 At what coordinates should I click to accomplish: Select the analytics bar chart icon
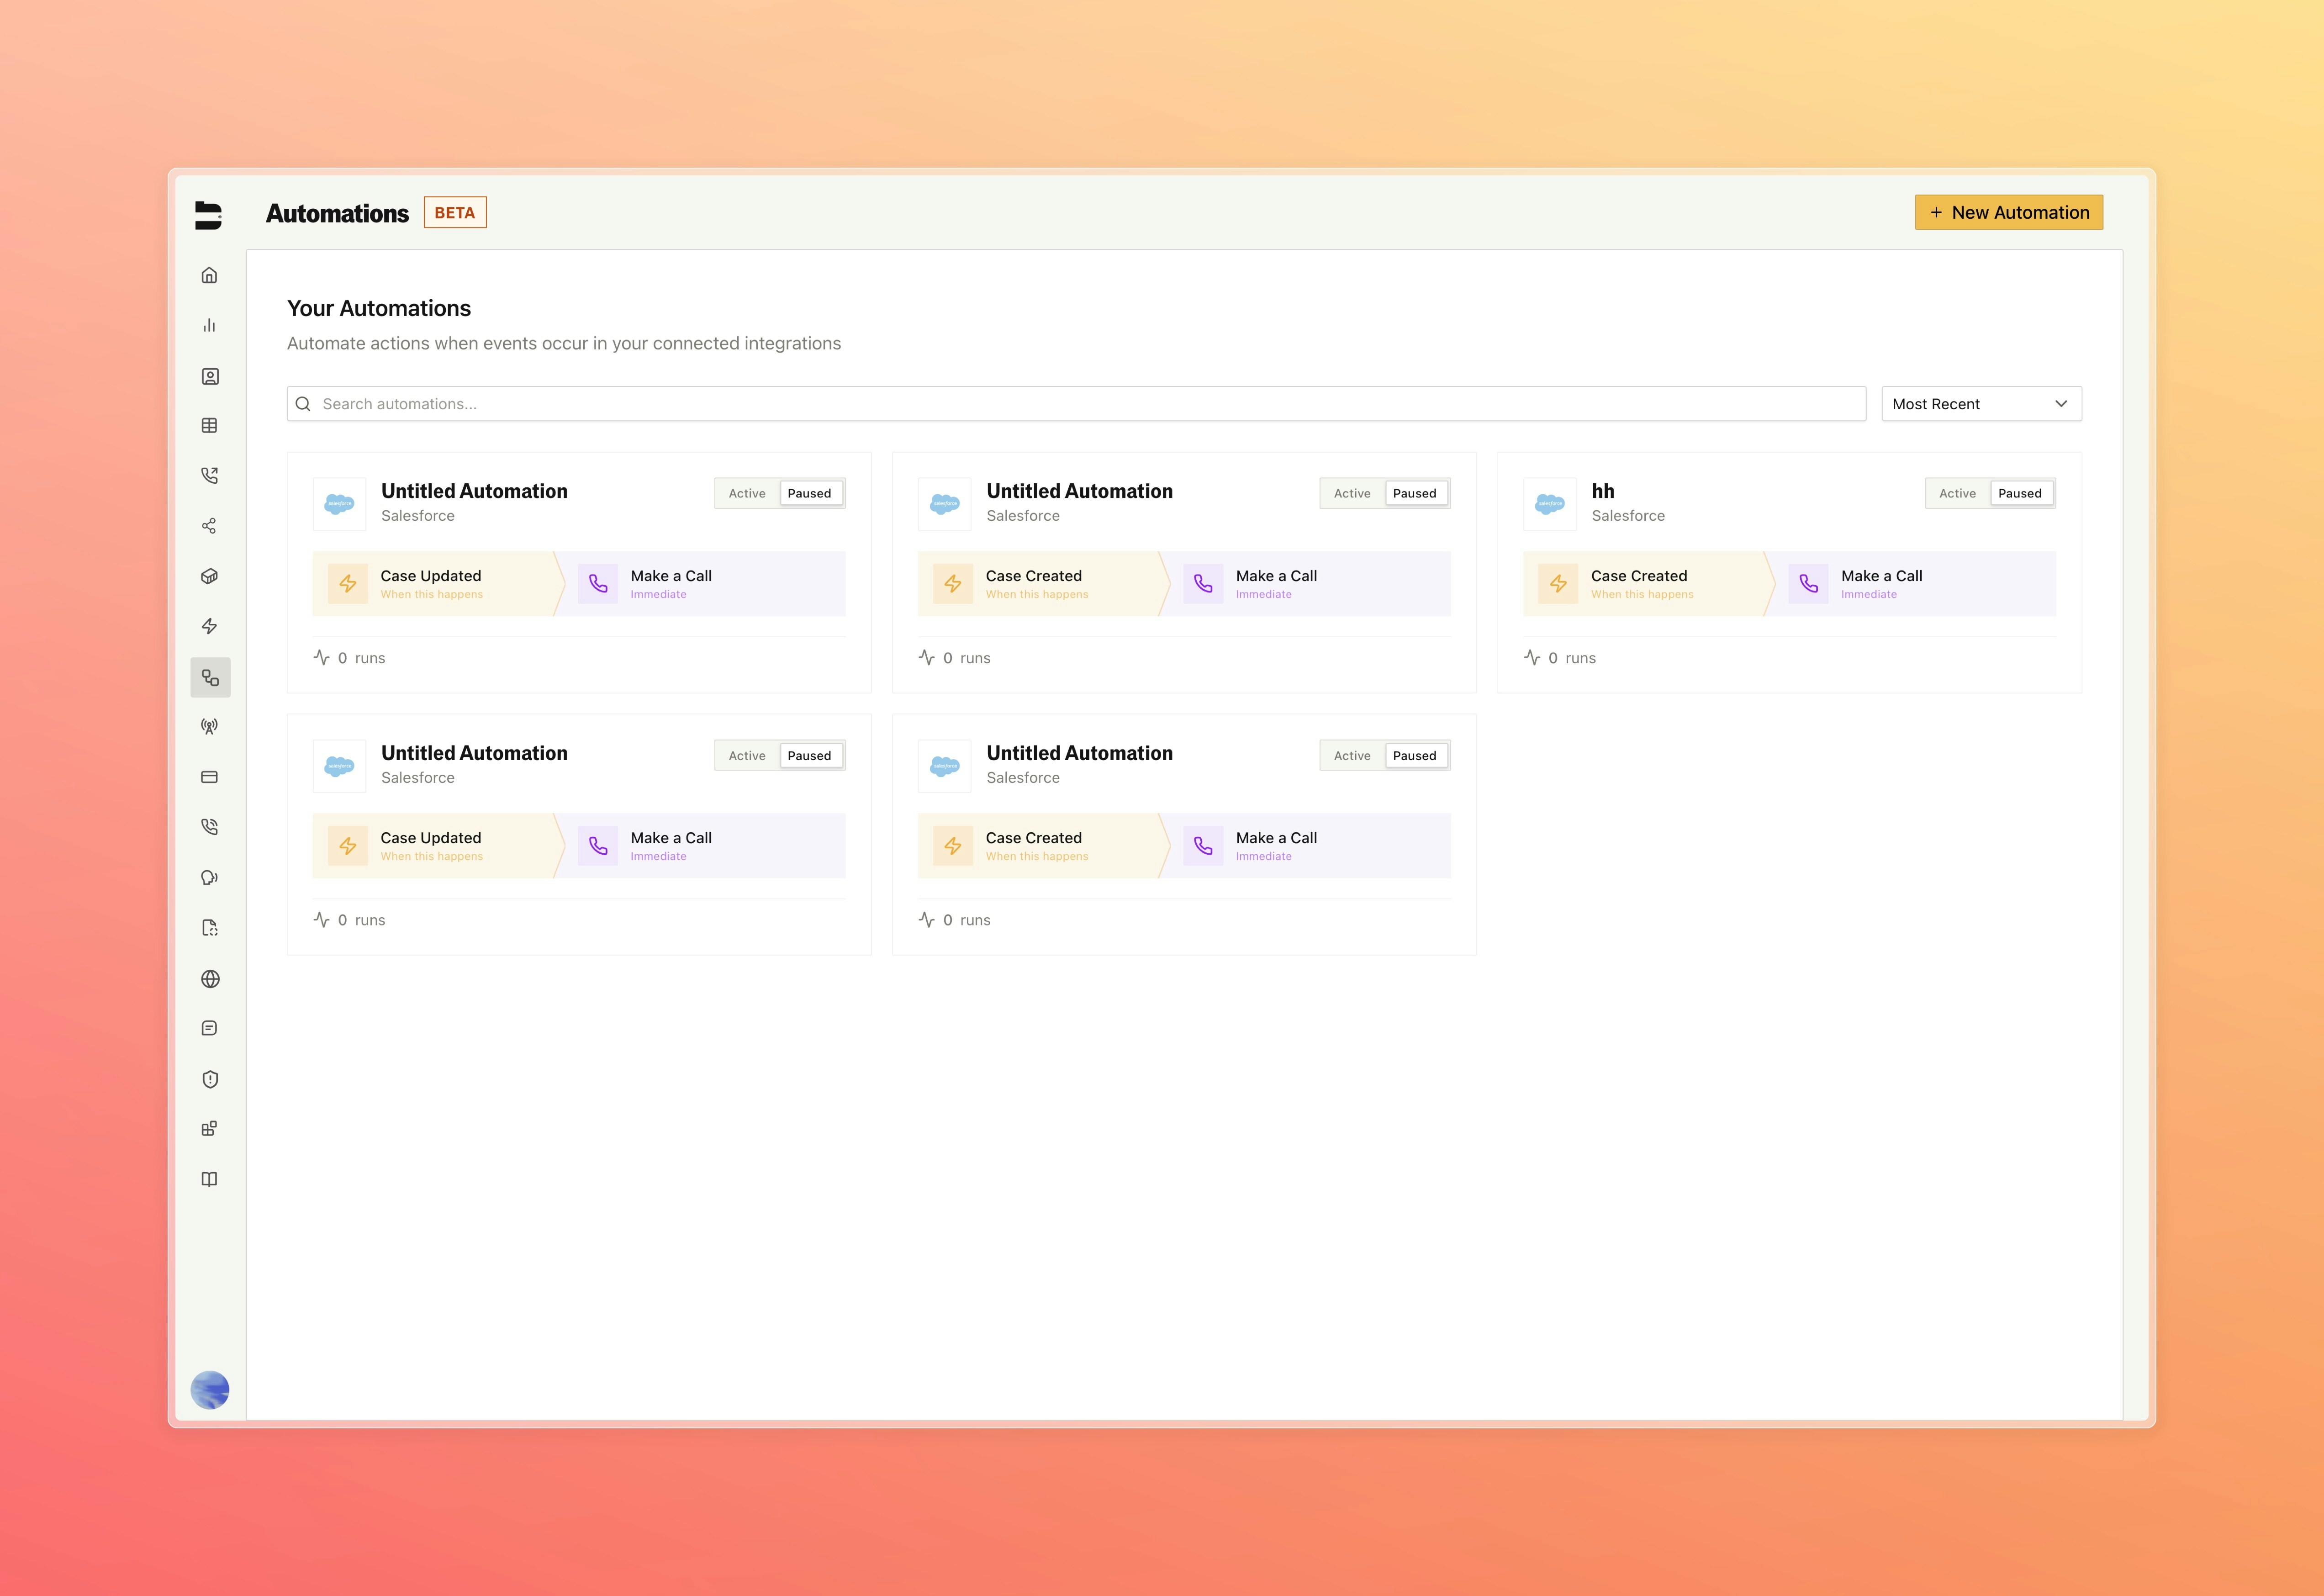click(210, 325)
